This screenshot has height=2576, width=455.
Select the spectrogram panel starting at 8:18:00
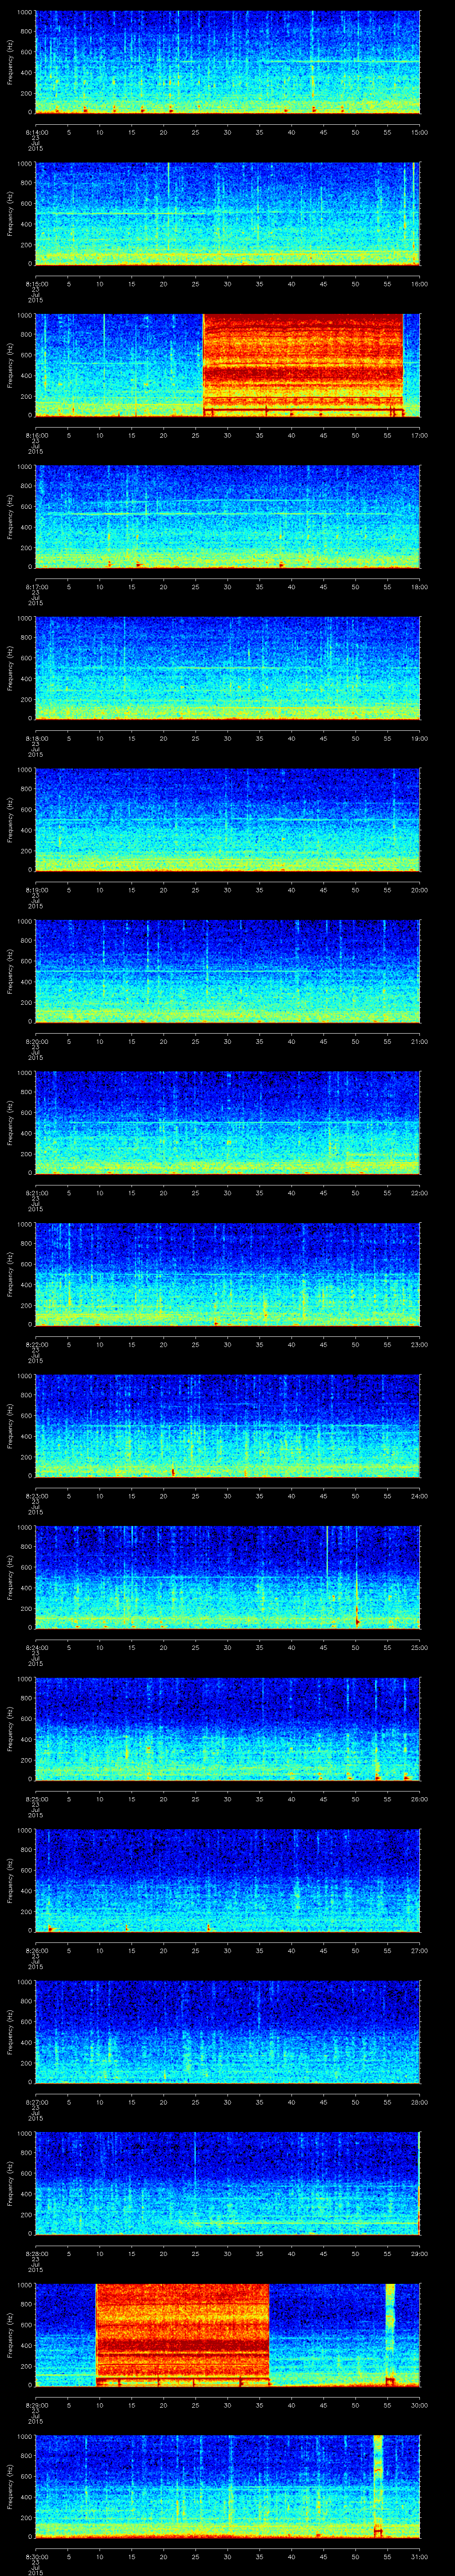tap(227, 668)
